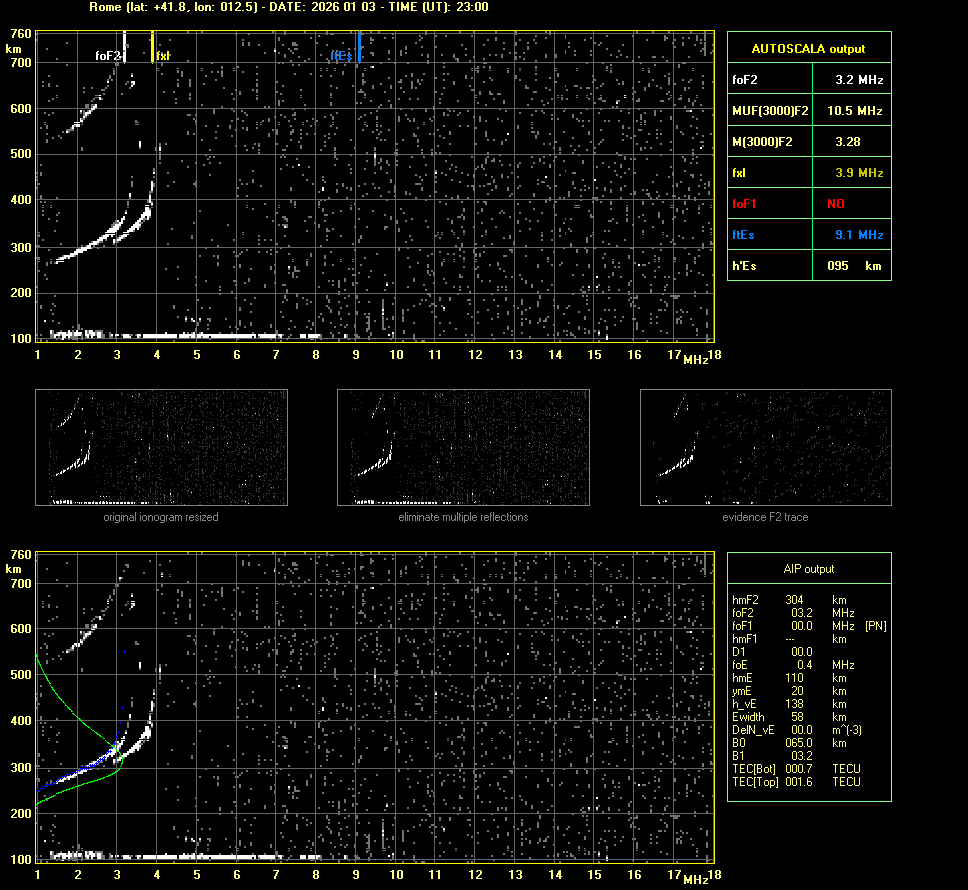Click the Rome date and time title
The image size is (968, 890).
pyautogui.click(x=290, y=7)
